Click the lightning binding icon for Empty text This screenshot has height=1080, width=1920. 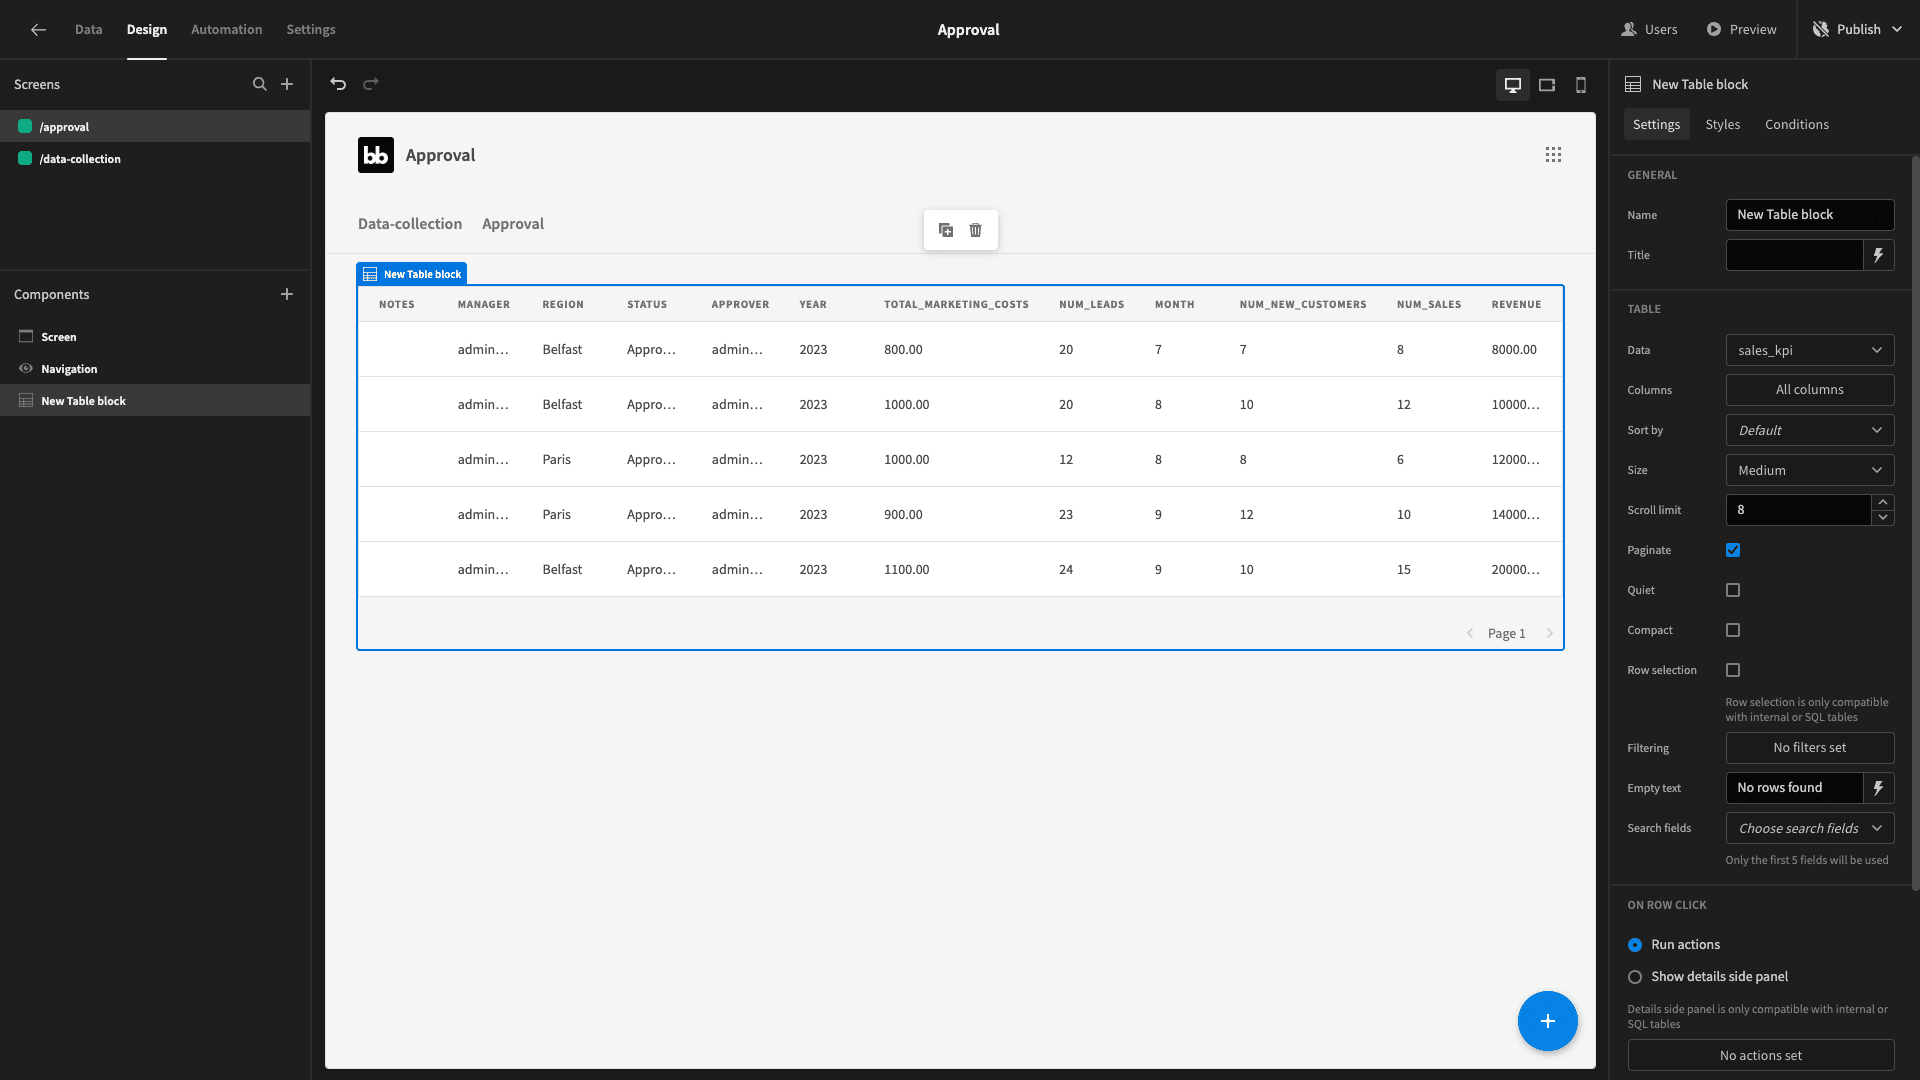(x=1879, y=788)
